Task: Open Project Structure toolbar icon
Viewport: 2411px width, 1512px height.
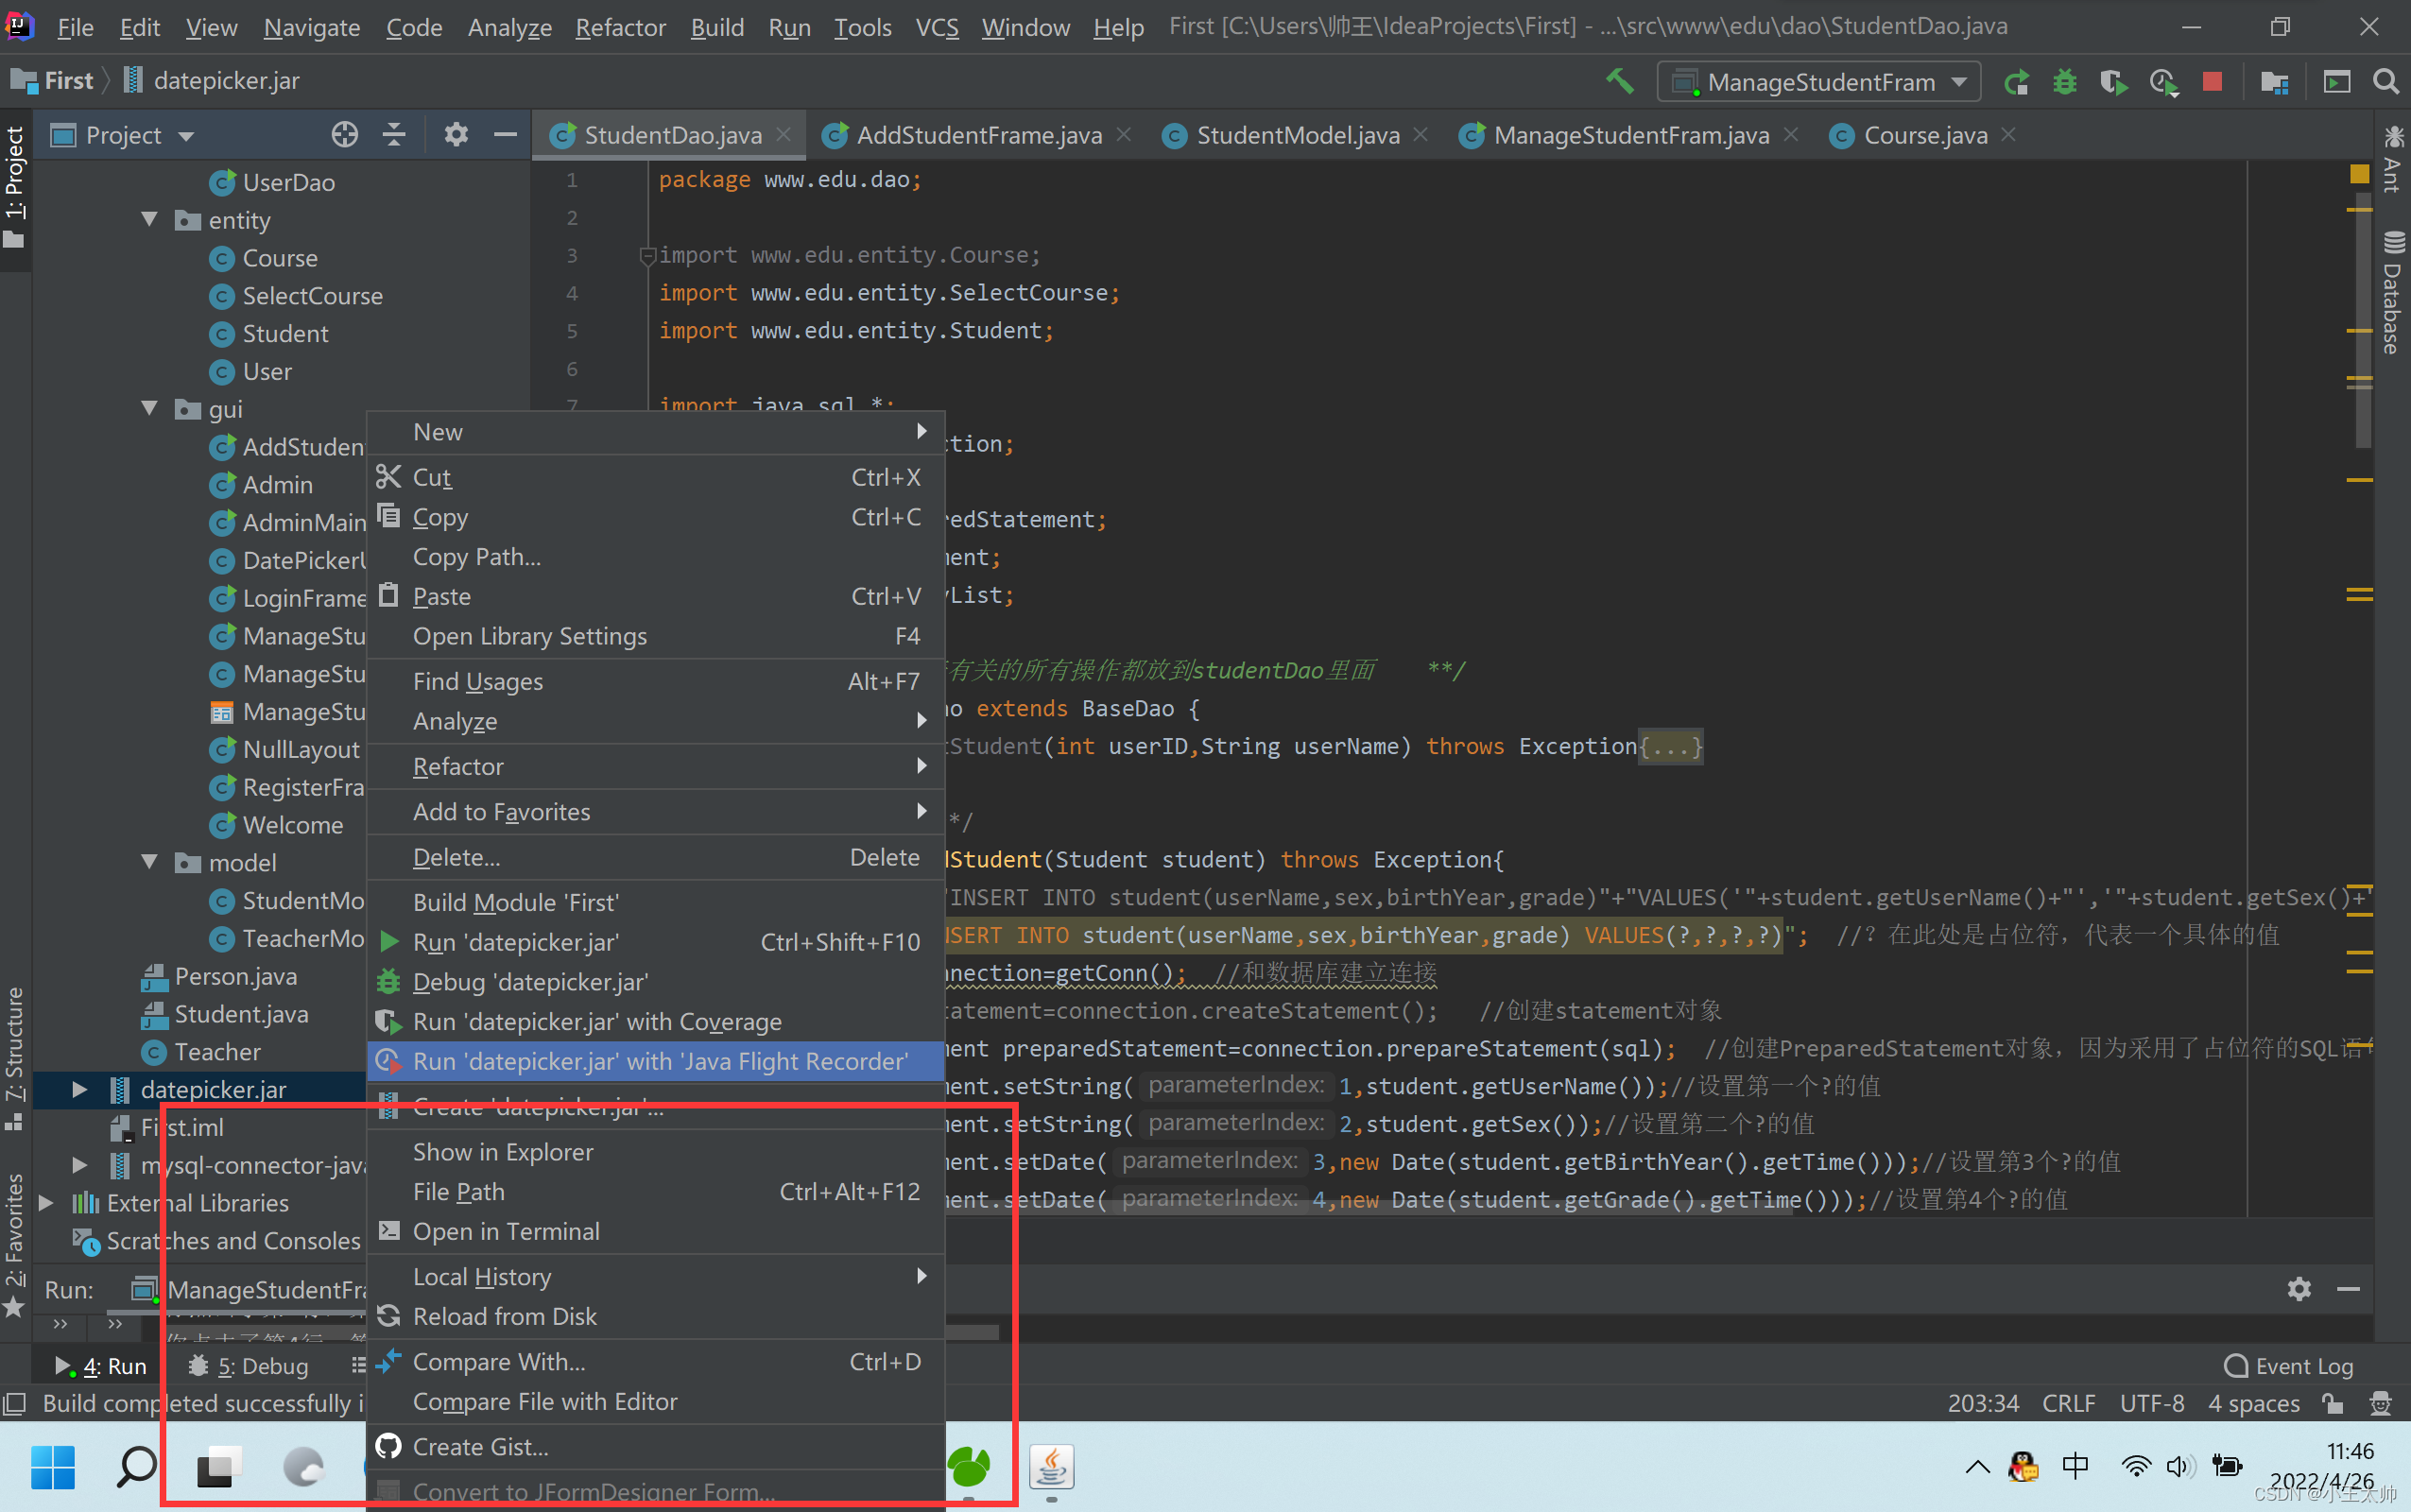Action: point(2274,82)
